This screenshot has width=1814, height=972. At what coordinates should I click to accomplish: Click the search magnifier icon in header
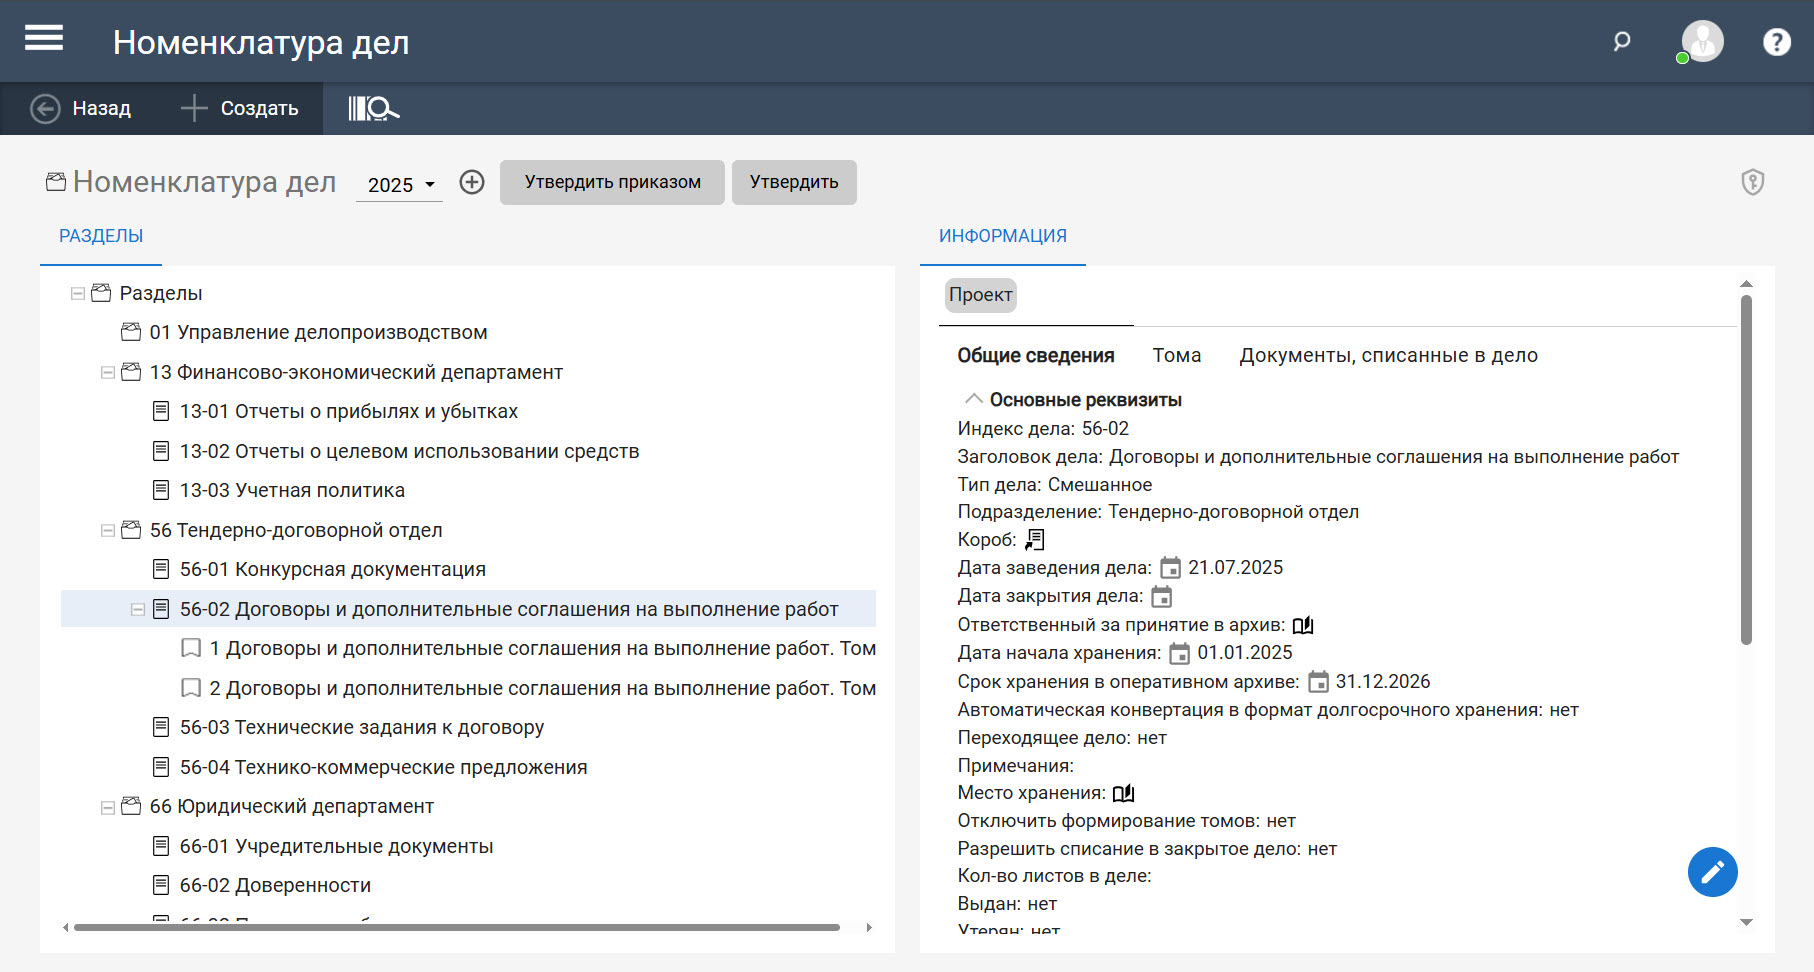pos(1622,41)
